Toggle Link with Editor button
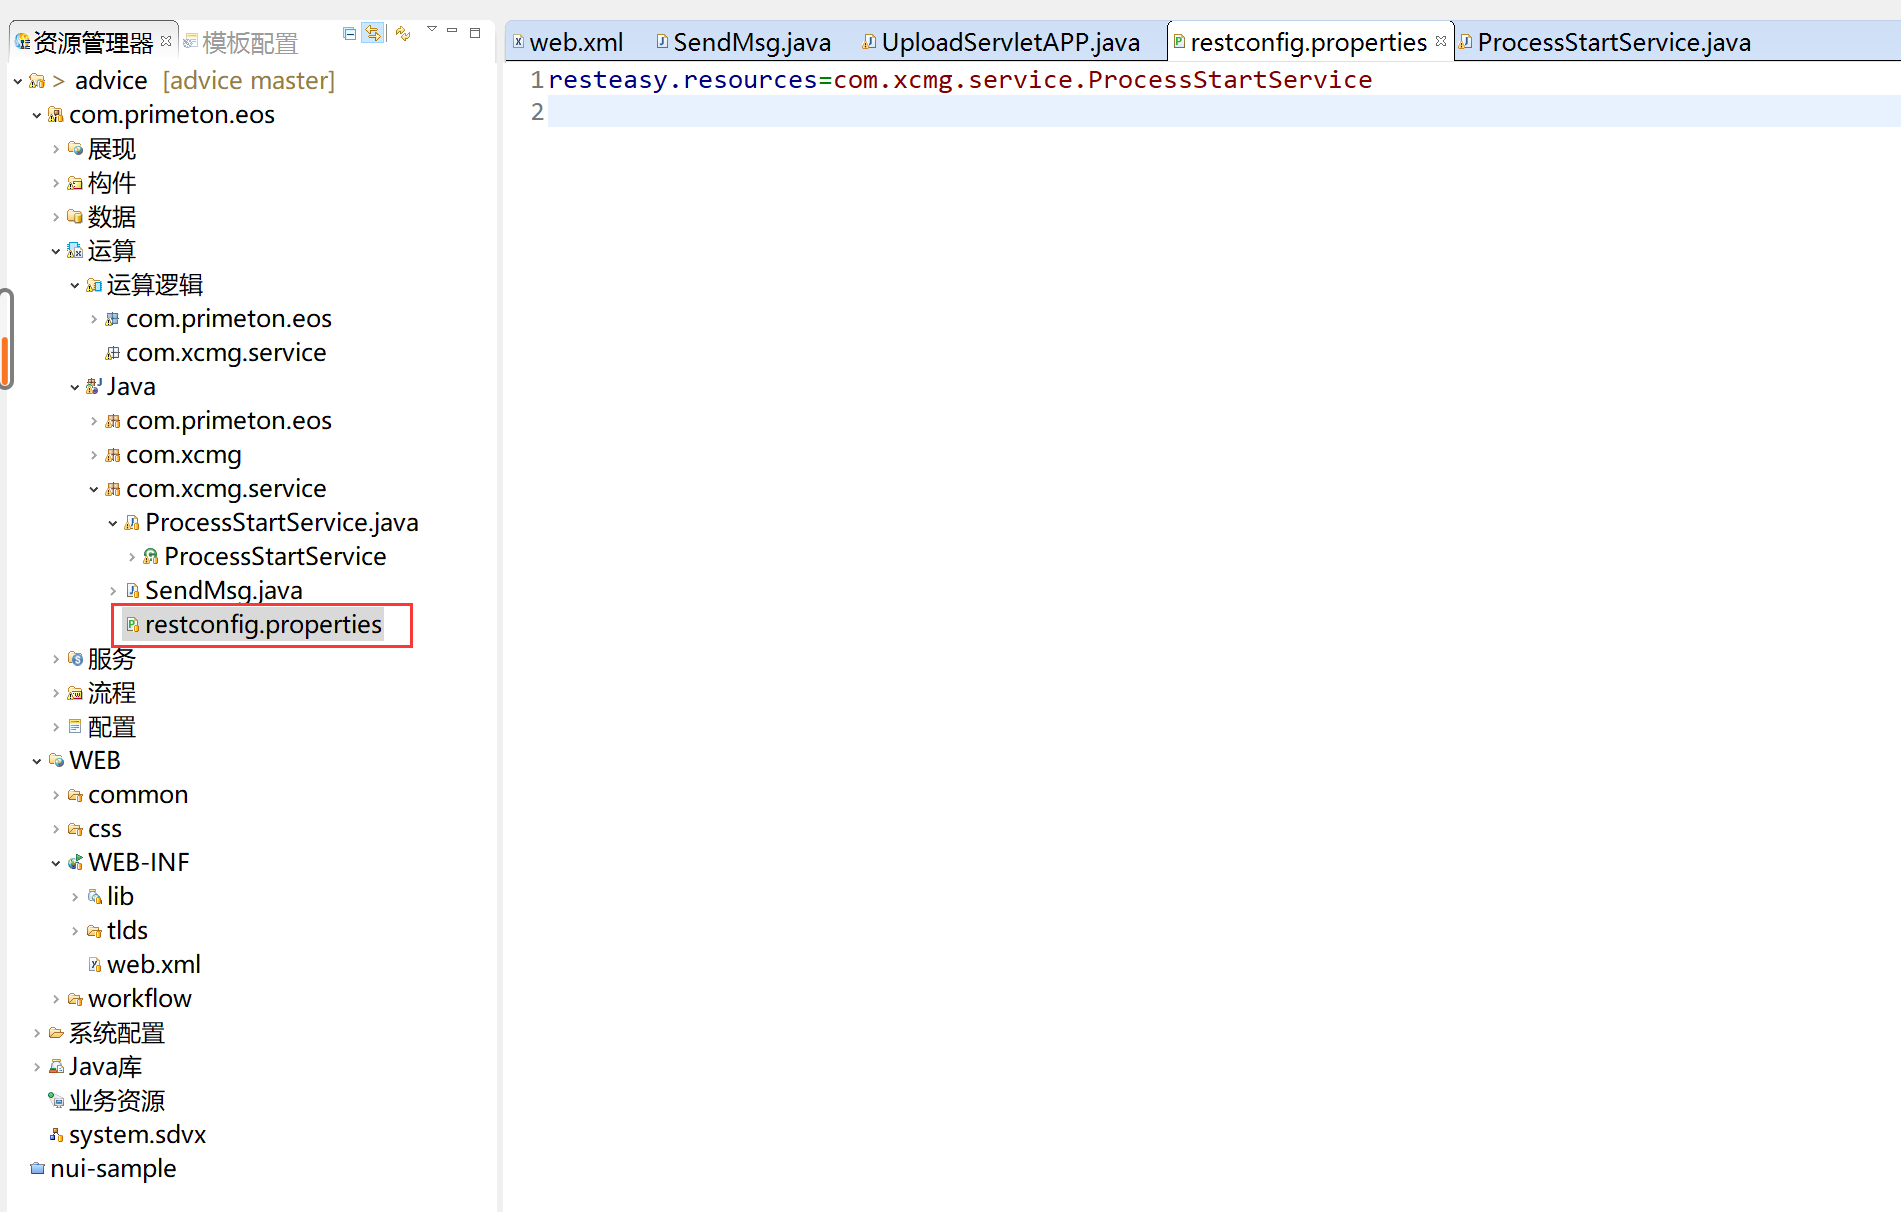This screenshot has width=1901, height=1212. [x=373, y=33]
